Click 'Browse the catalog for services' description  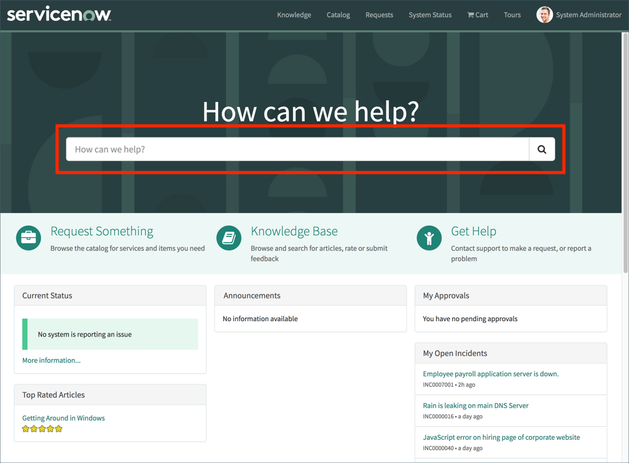[128, 248]
